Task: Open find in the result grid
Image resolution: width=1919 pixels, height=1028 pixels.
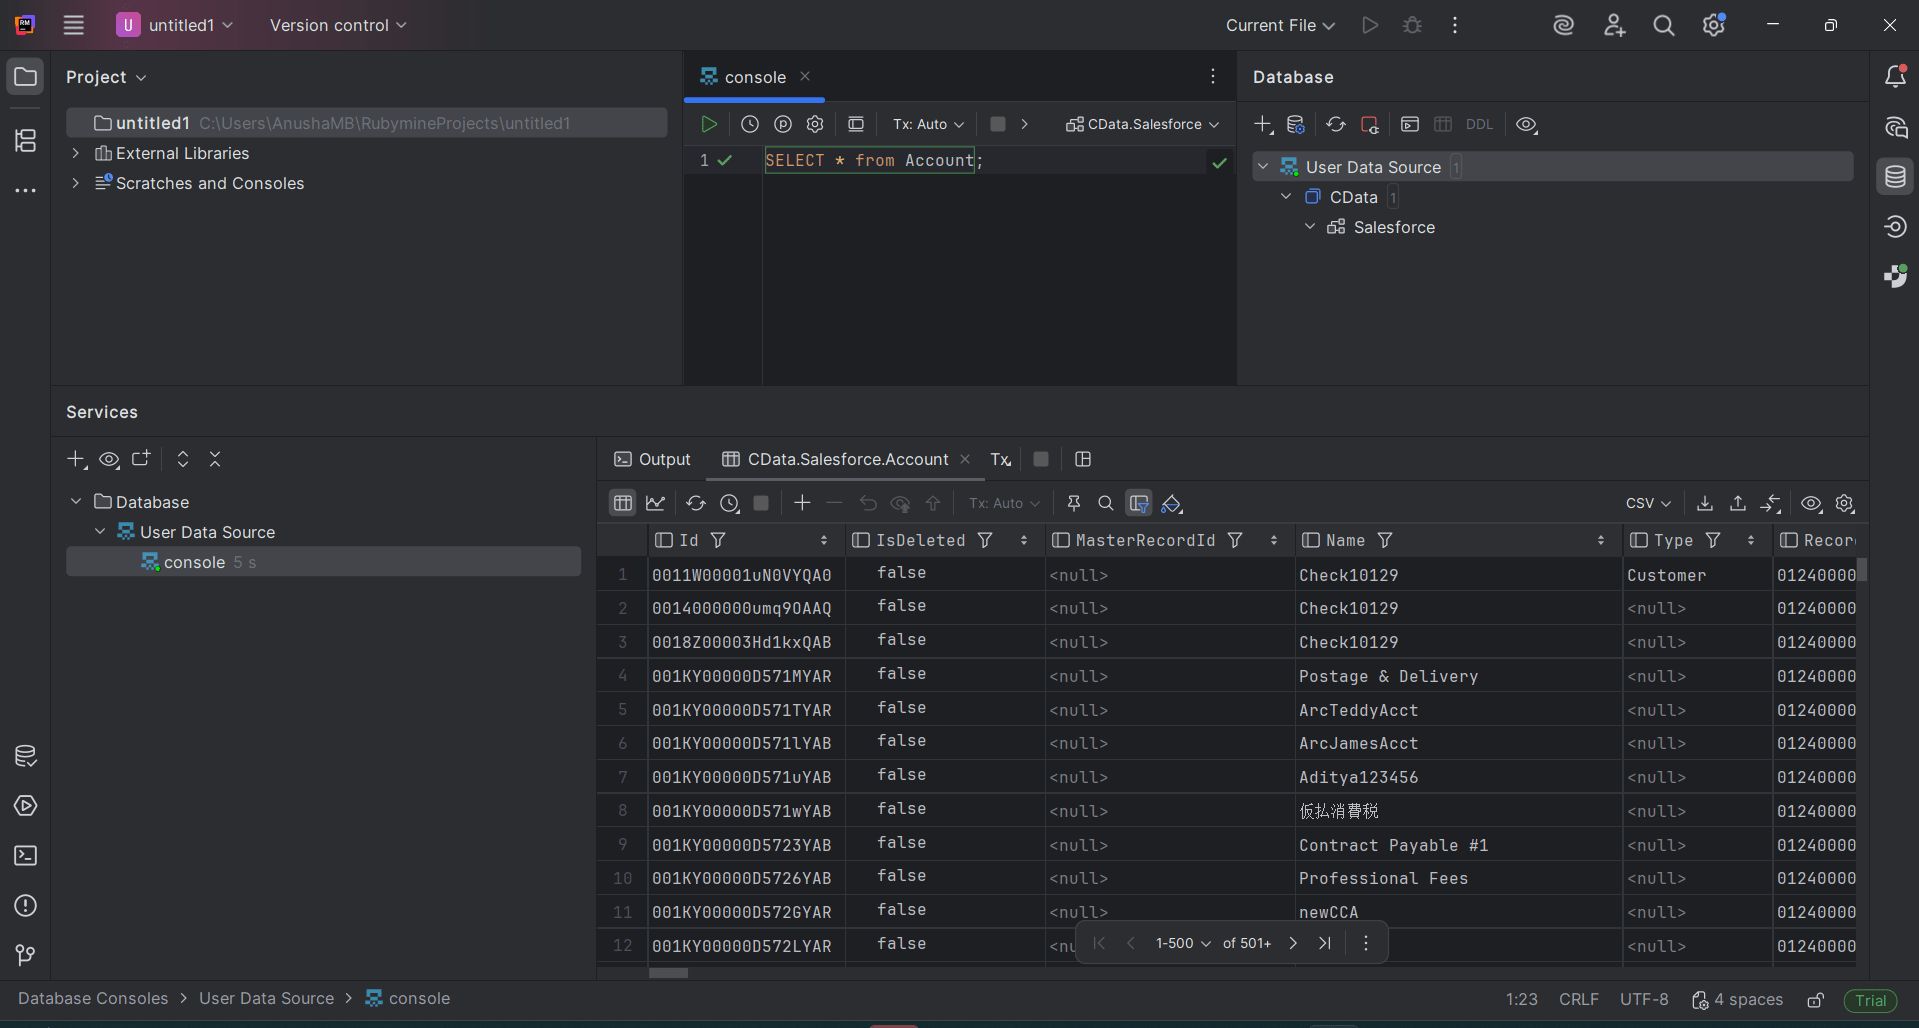Action: click(x=1106, y=503)
